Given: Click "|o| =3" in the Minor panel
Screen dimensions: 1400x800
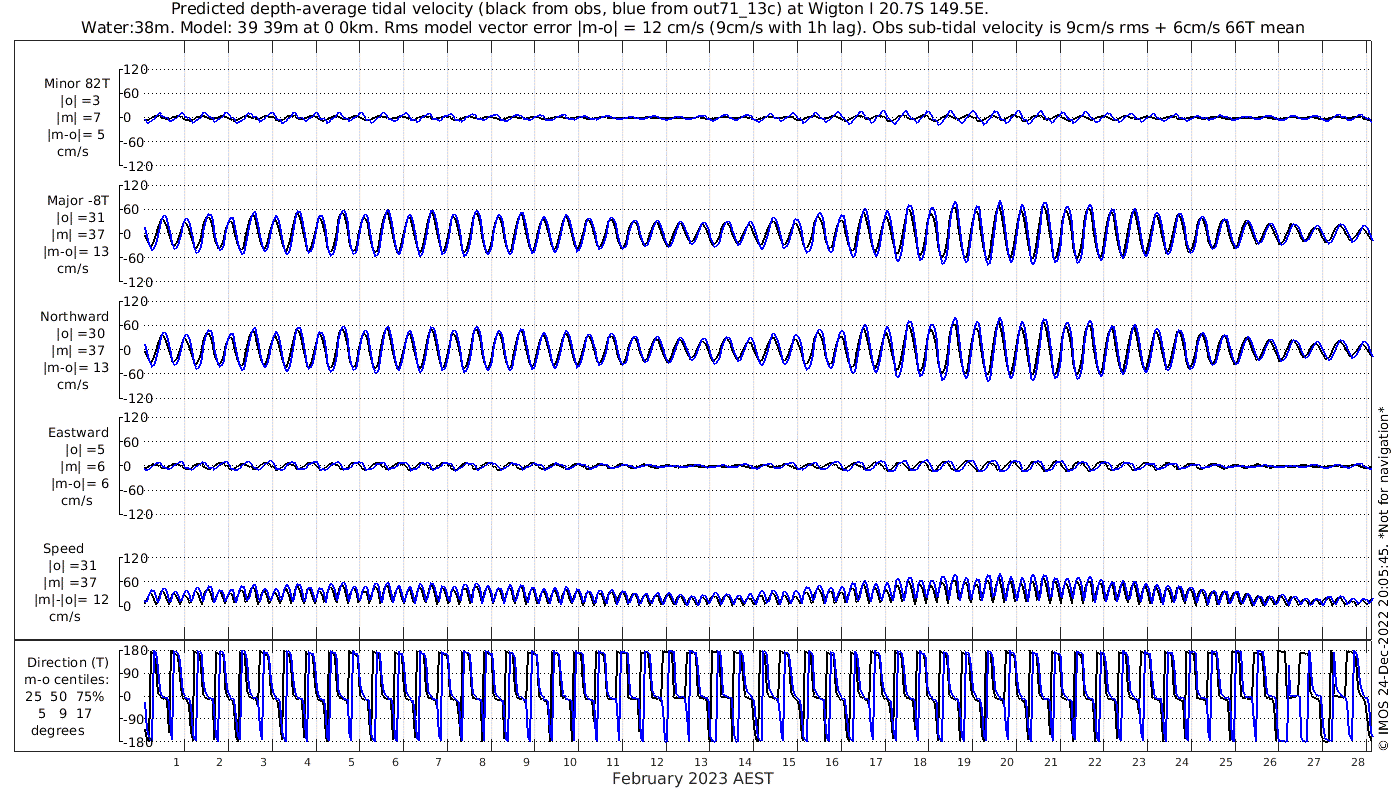Looking at the screenshot, I should (x=79, y=101).
